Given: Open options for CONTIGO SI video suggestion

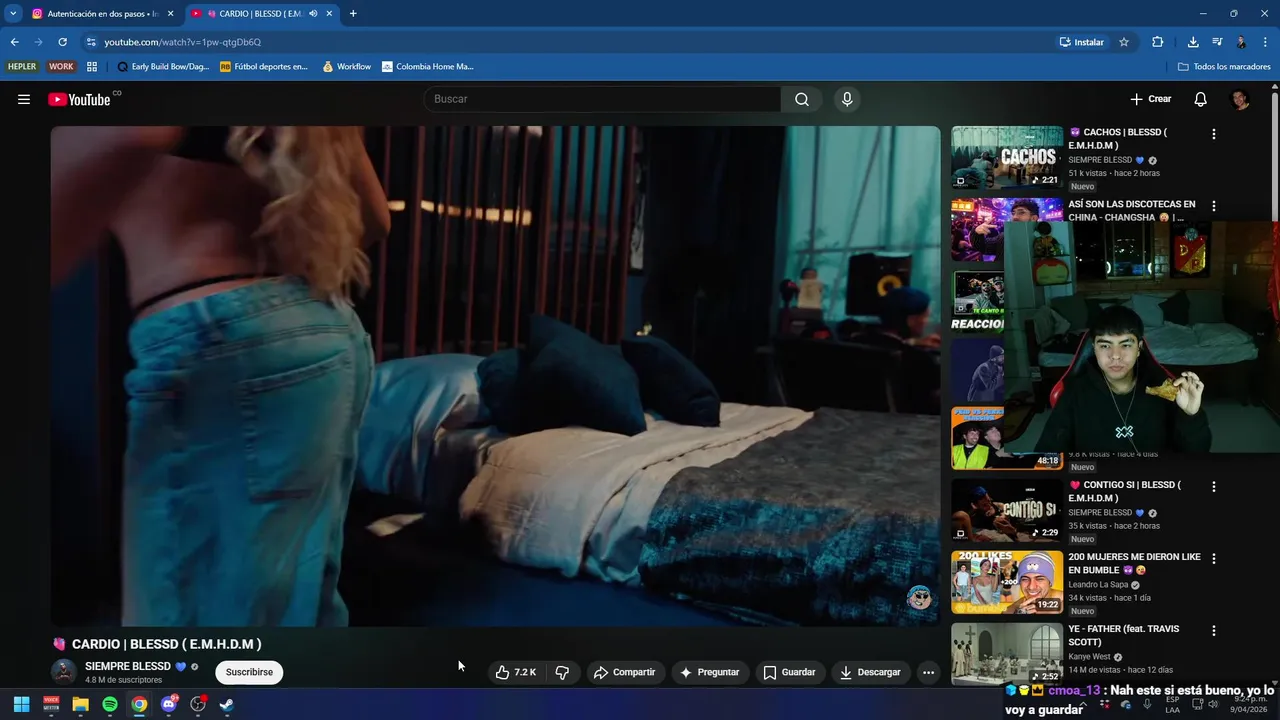Looking at the screenshot, I should 1214,487.
